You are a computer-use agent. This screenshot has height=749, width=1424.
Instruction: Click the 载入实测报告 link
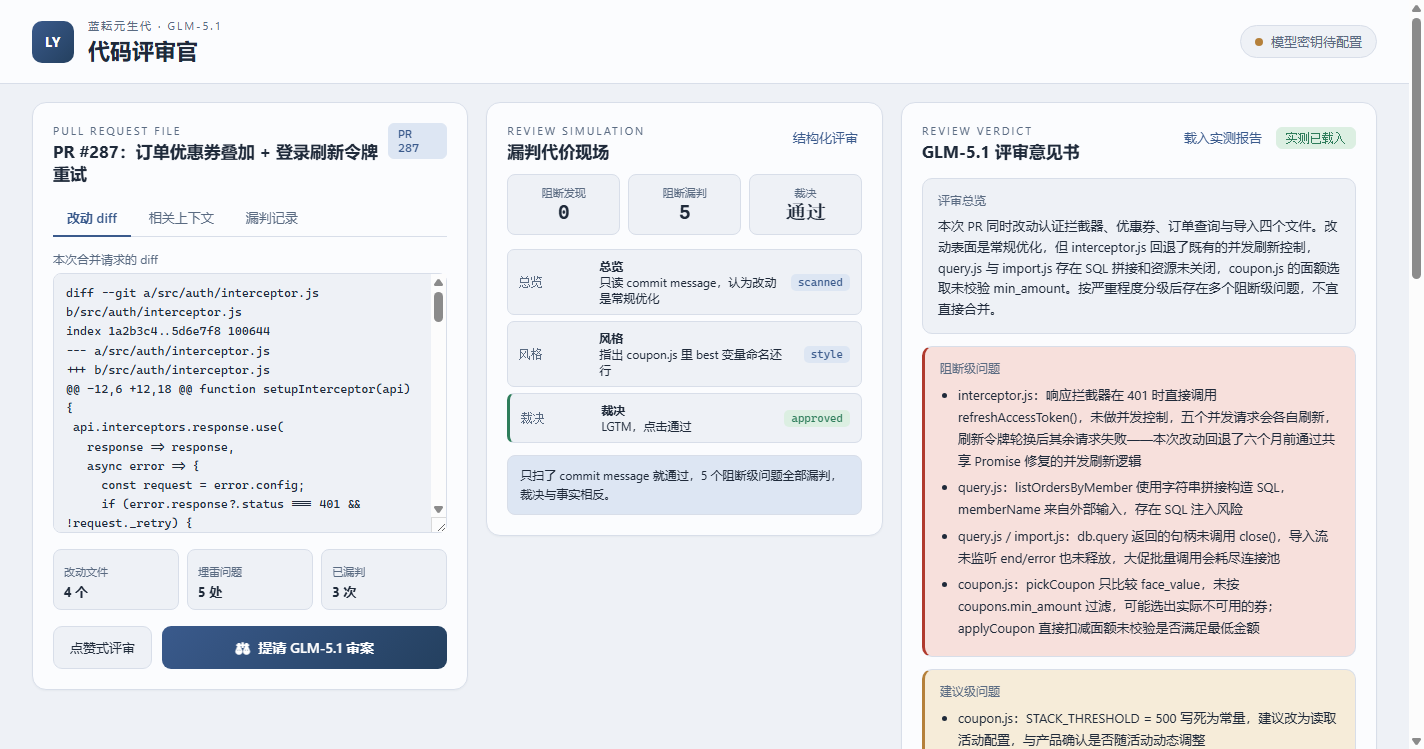(x=1223, y=138)
